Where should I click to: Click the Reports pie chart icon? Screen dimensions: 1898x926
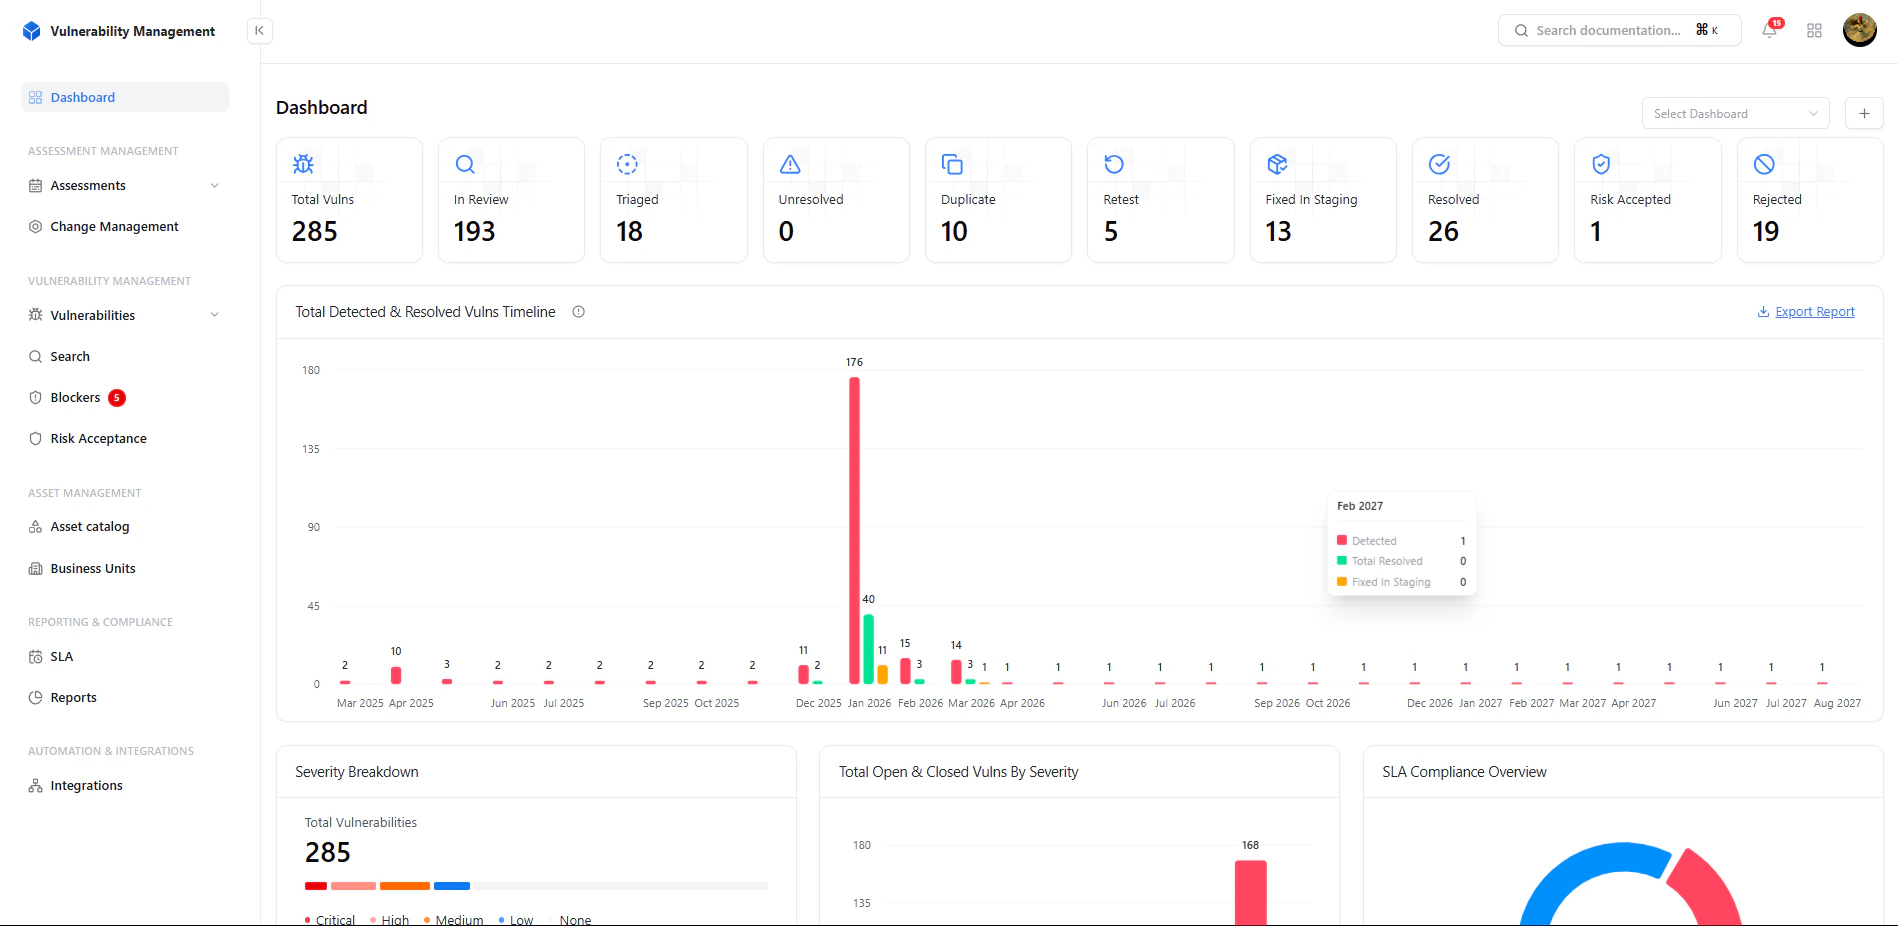click(36, 698)
